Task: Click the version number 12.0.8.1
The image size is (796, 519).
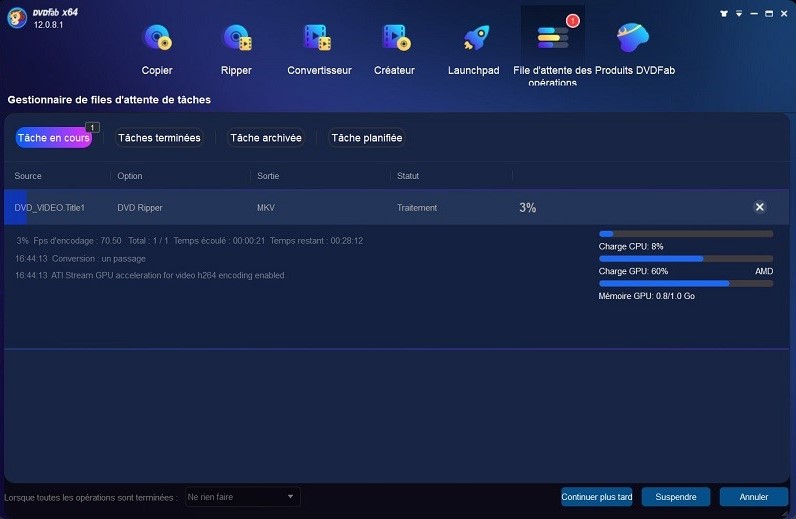Action: coord(48,24)
